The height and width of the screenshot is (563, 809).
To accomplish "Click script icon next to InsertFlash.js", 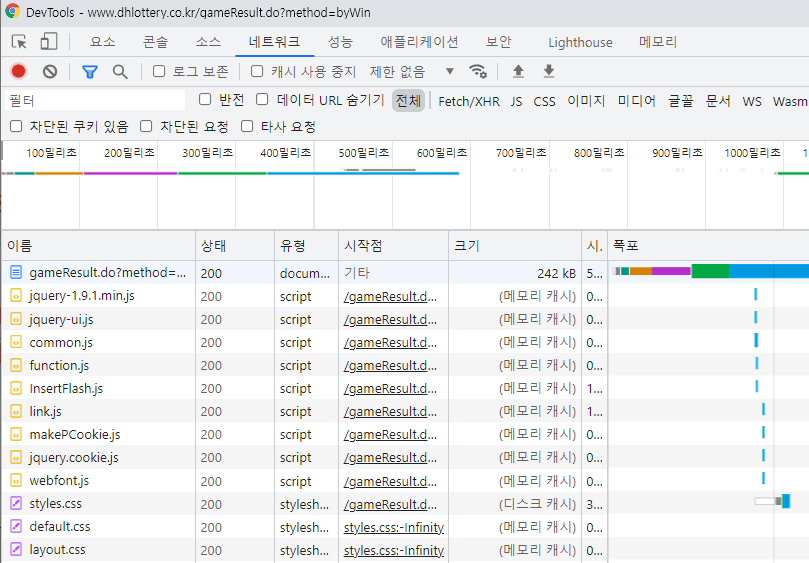I will click(x=16, y=388).
